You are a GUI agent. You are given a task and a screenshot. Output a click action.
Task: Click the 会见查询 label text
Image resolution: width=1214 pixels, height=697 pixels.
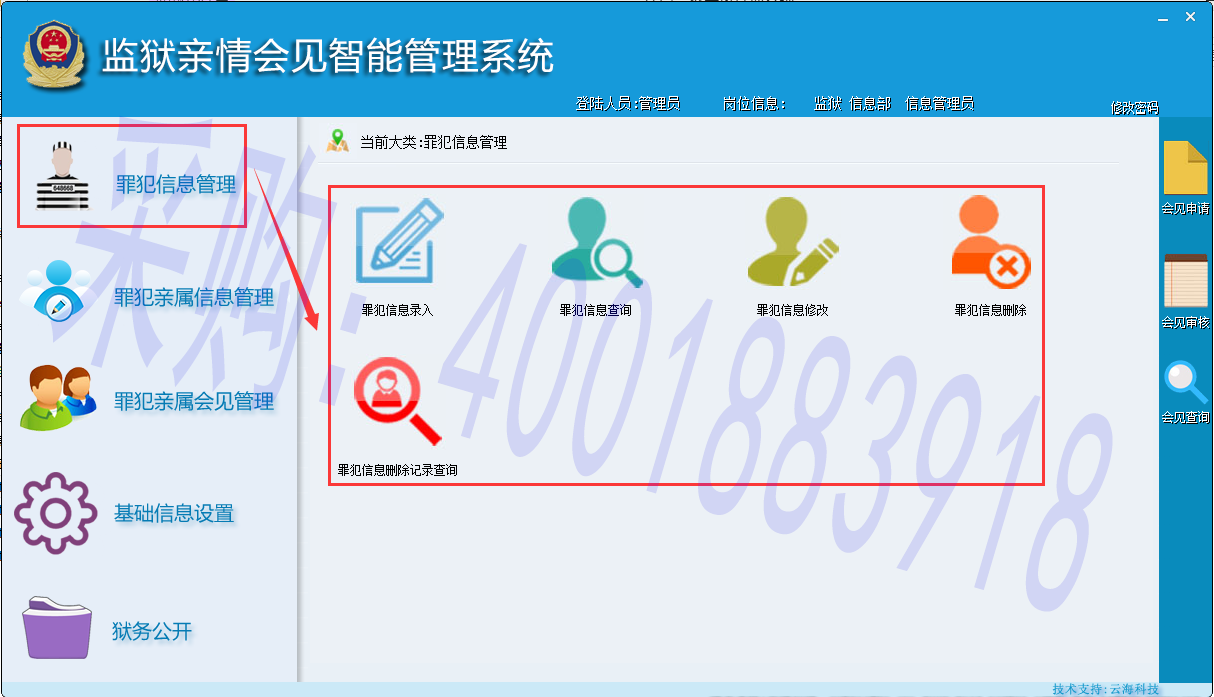pos(1185,417)
